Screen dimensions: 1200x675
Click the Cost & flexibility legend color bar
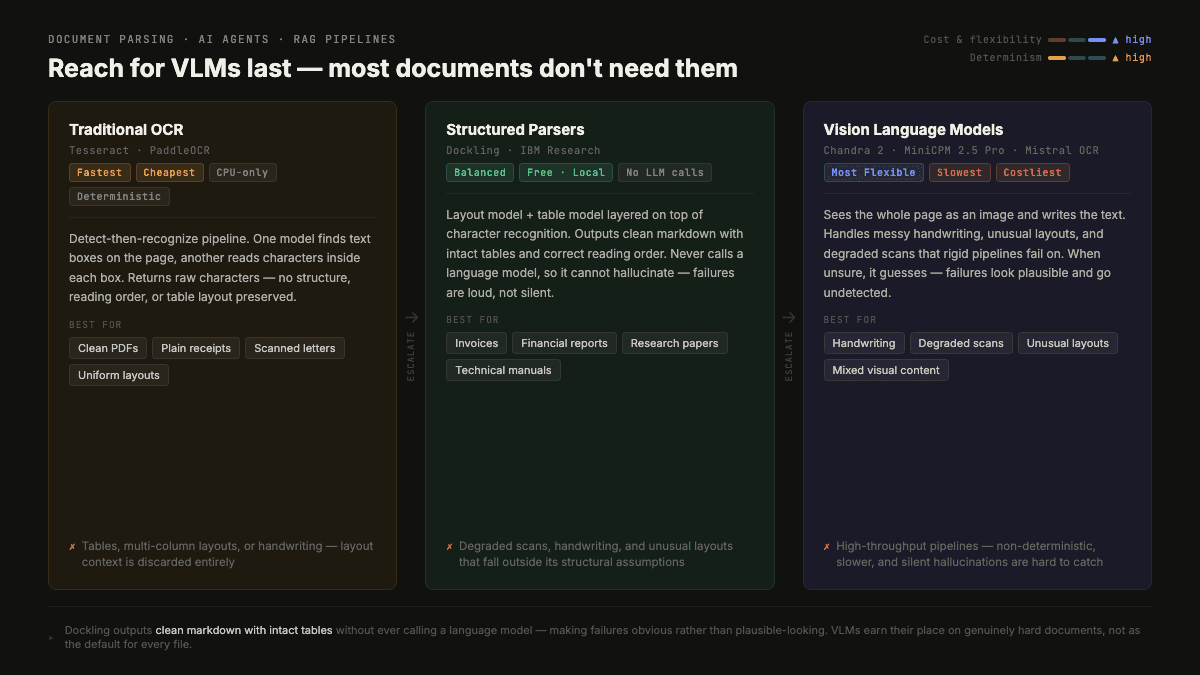(x=1077, y=40)
